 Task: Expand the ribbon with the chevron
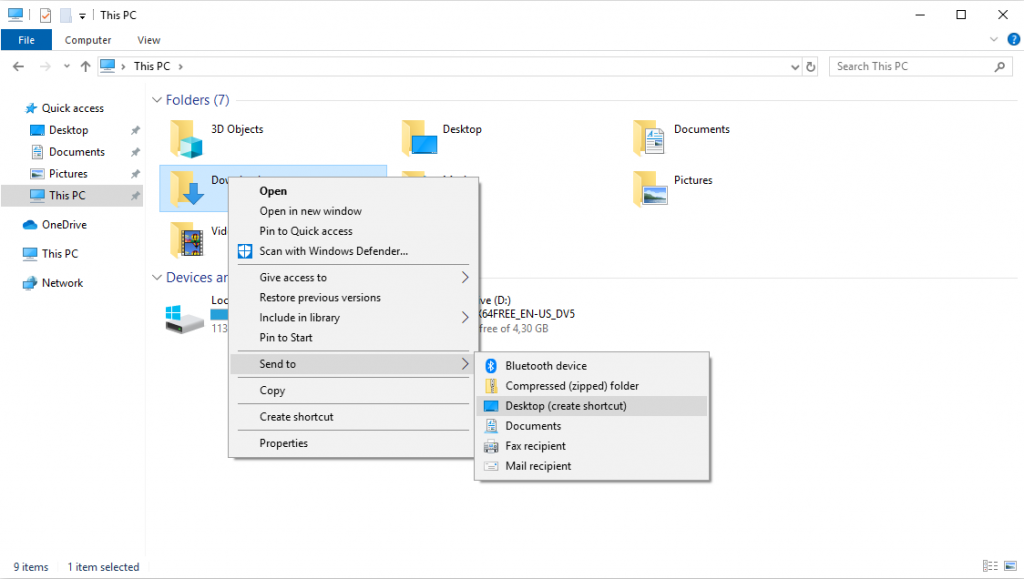pyautogui.click(x=994, y=40)
